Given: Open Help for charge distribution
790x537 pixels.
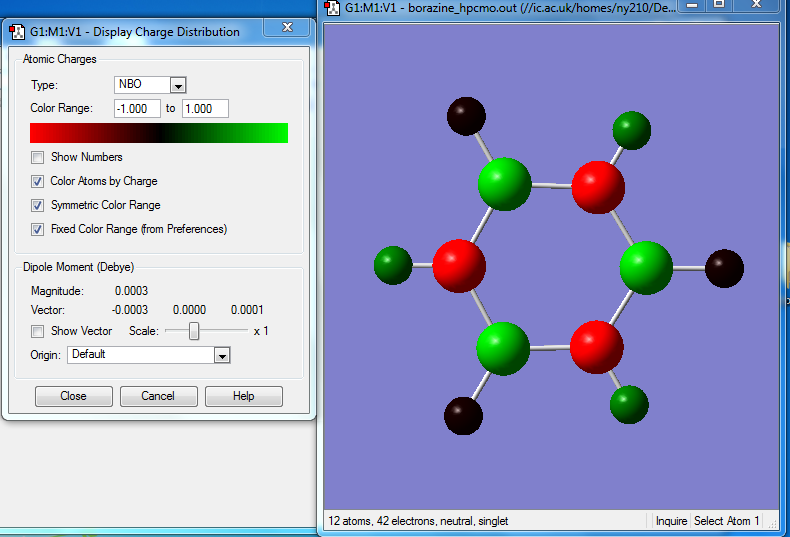Looking at the screenshot, I should click(243, 396).
